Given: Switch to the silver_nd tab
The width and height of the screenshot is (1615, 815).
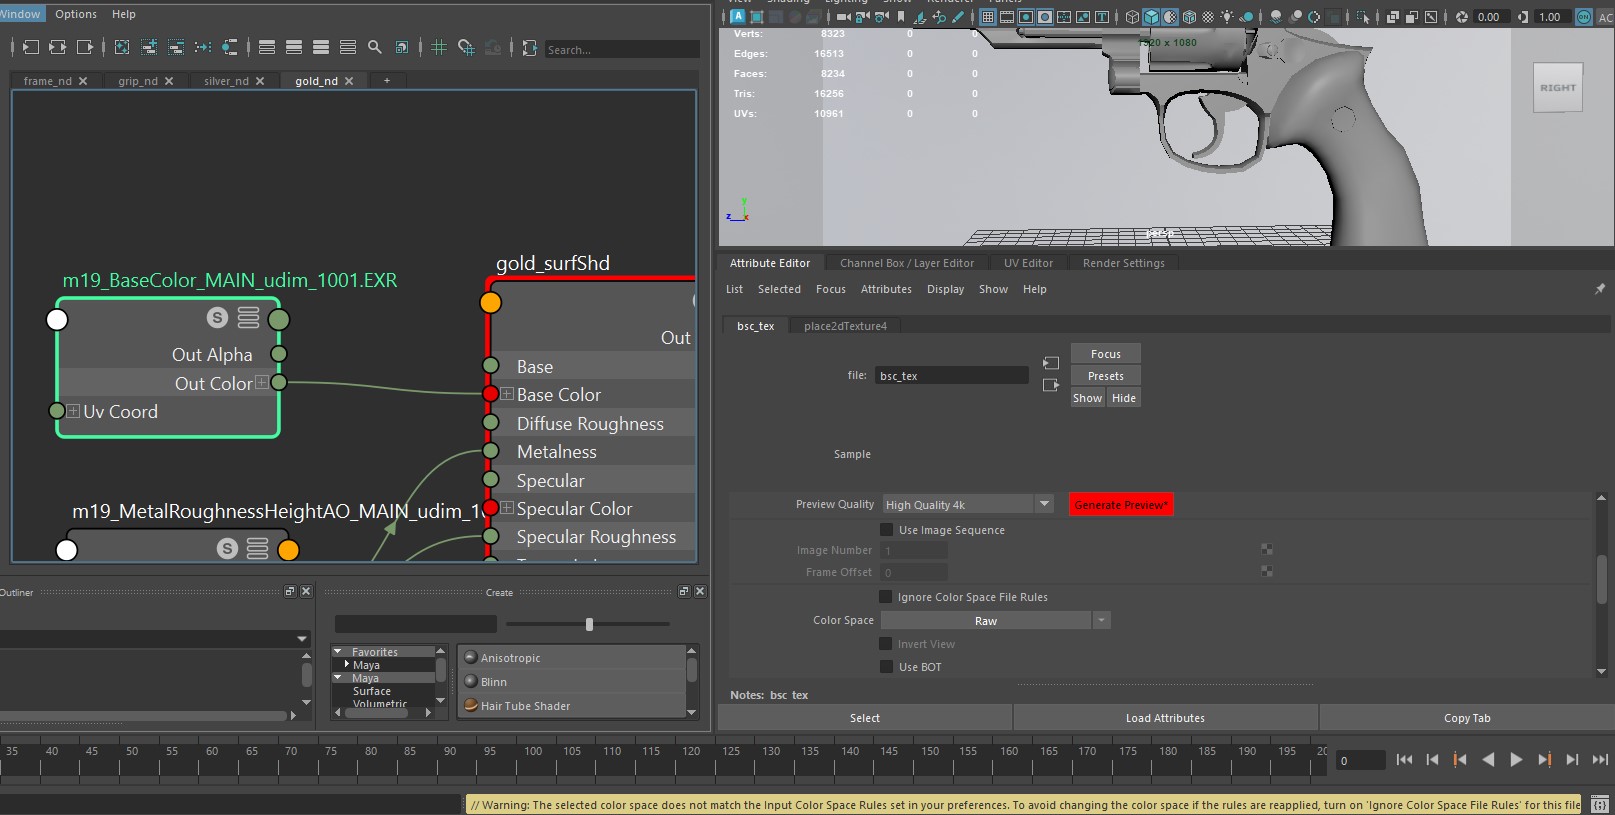Looking at the screenshot, I should (226, 81).
